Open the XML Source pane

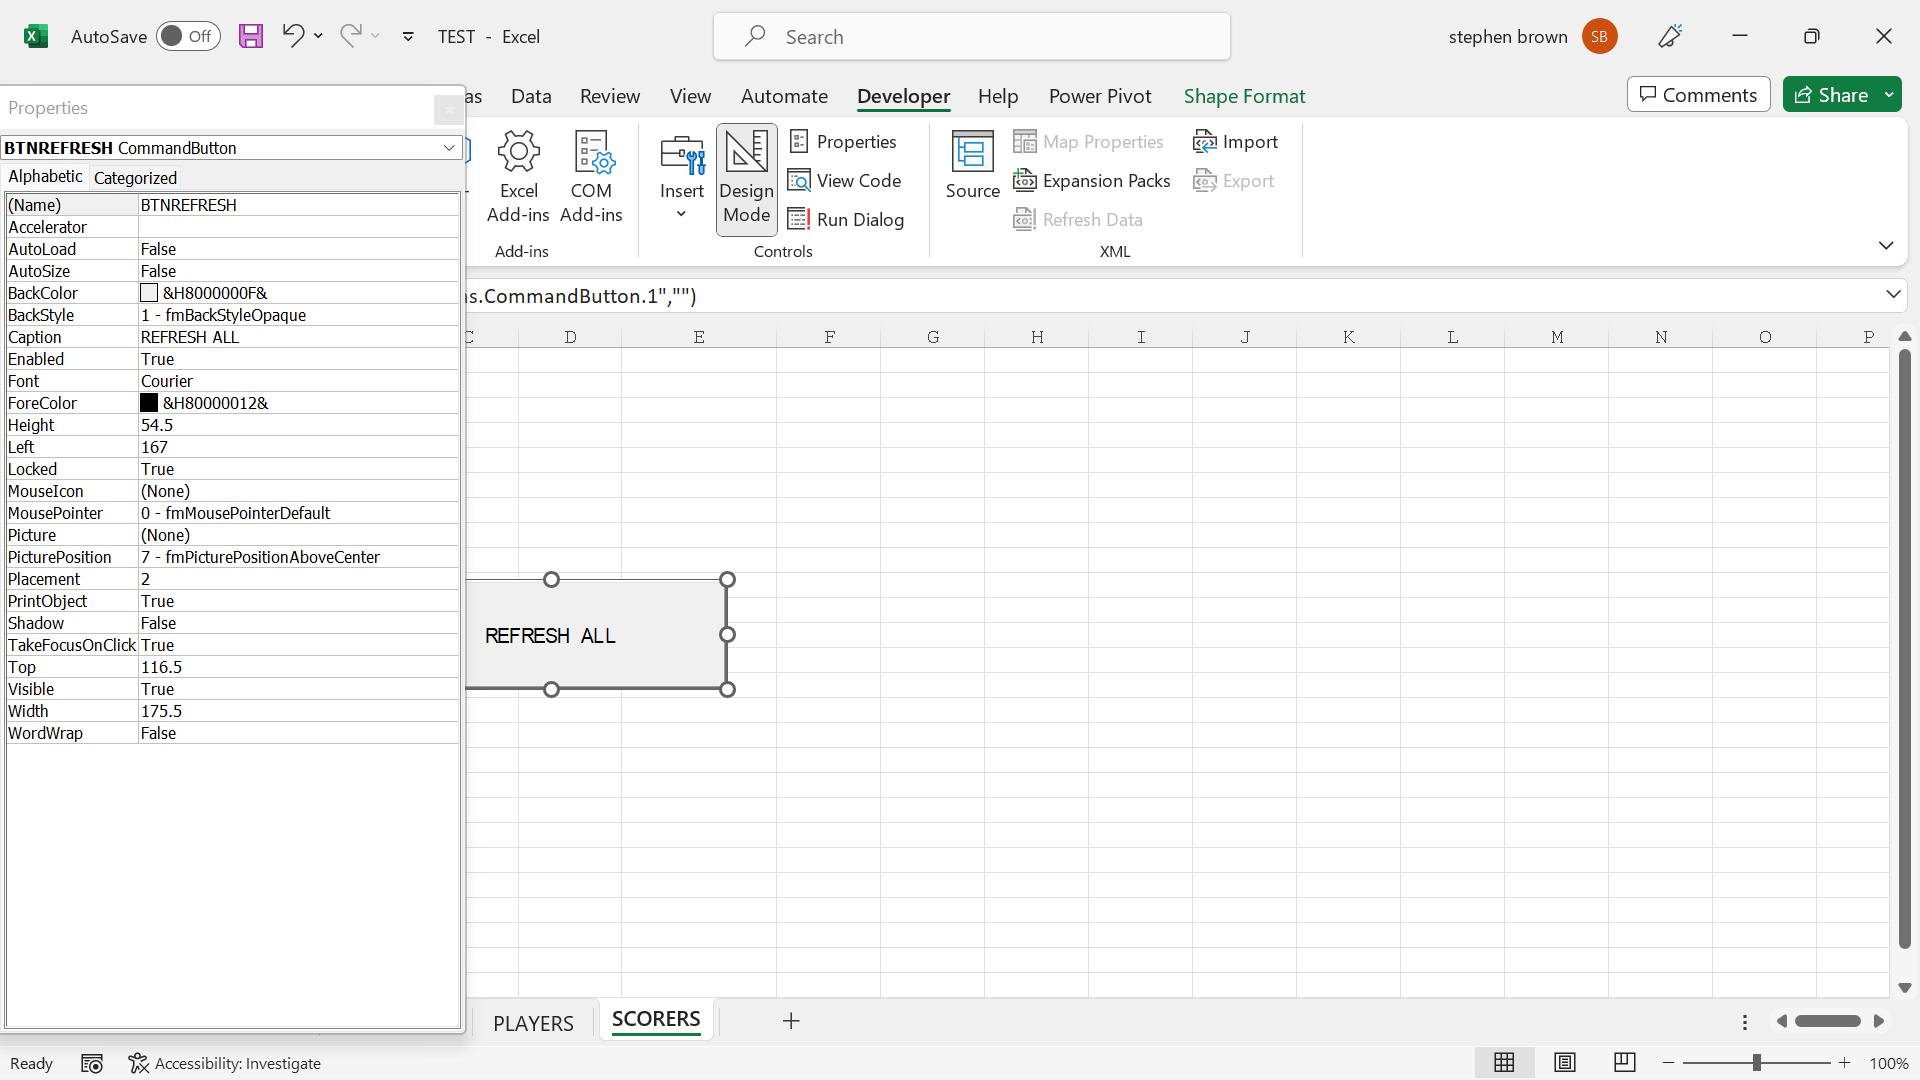(972, 166)
